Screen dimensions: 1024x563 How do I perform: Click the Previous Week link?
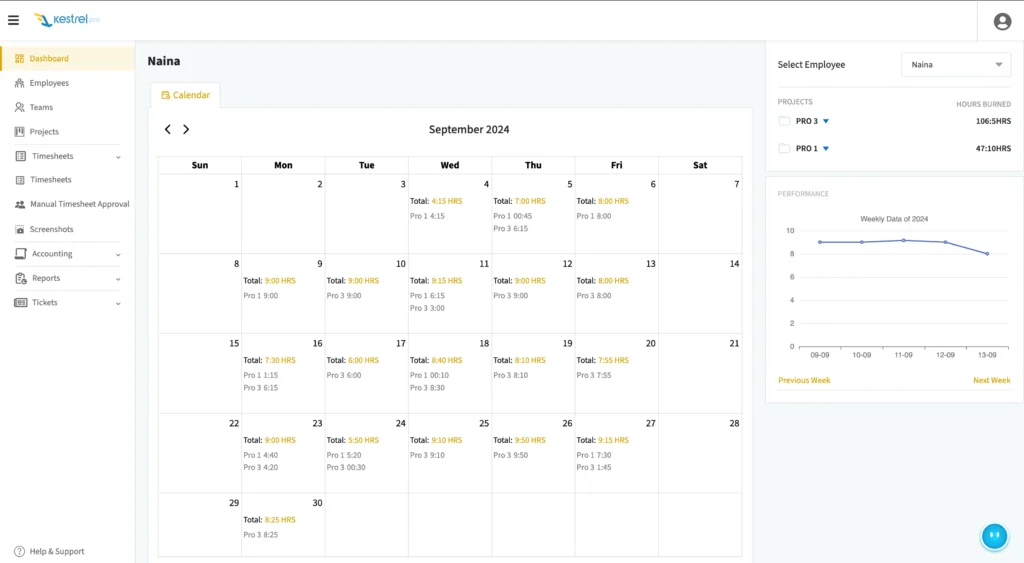(x=804, y=380)
